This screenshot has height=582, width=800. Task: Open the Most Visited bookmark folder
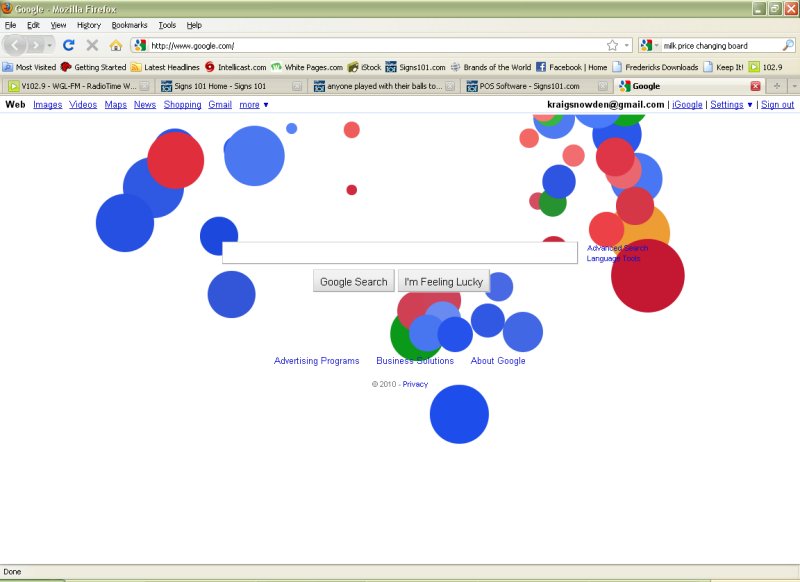coord(29,67)
